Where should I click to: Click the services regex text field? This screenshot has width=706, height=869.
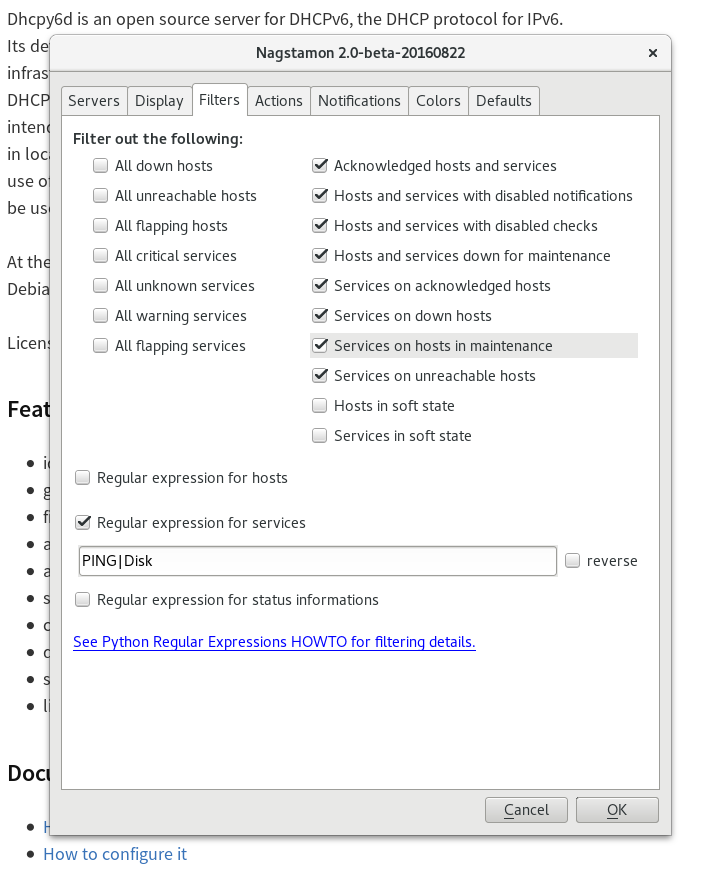[x=317, y=561]
